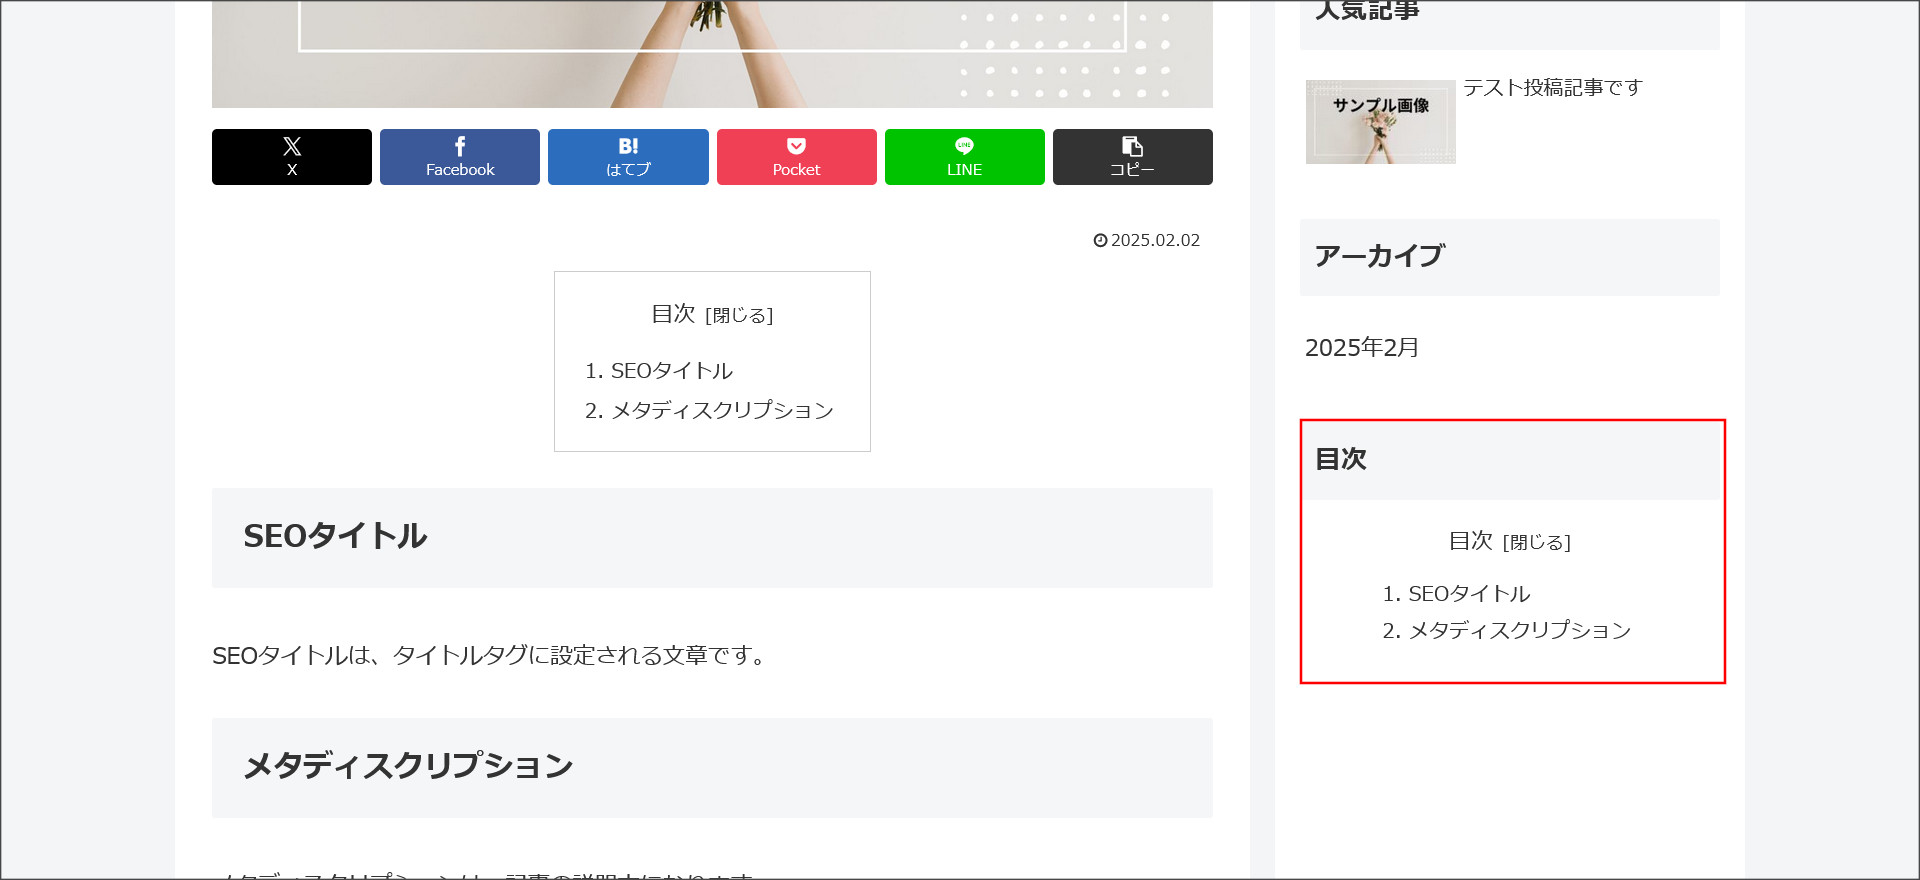Click the 2025.02.02 post date
This screenshot has width=1920, height=880.
click(1155, 240)
